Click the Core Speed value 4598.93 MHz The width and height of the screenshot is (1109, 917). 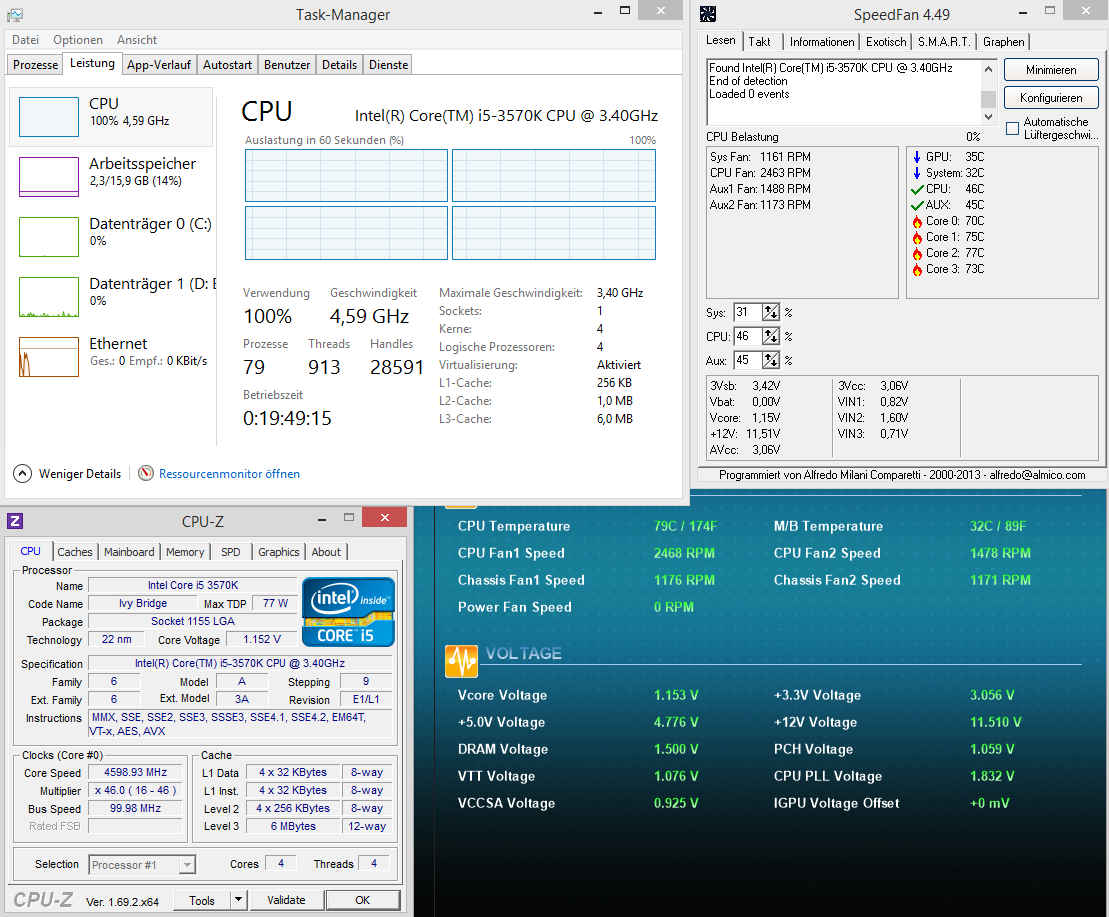point(135,772)
